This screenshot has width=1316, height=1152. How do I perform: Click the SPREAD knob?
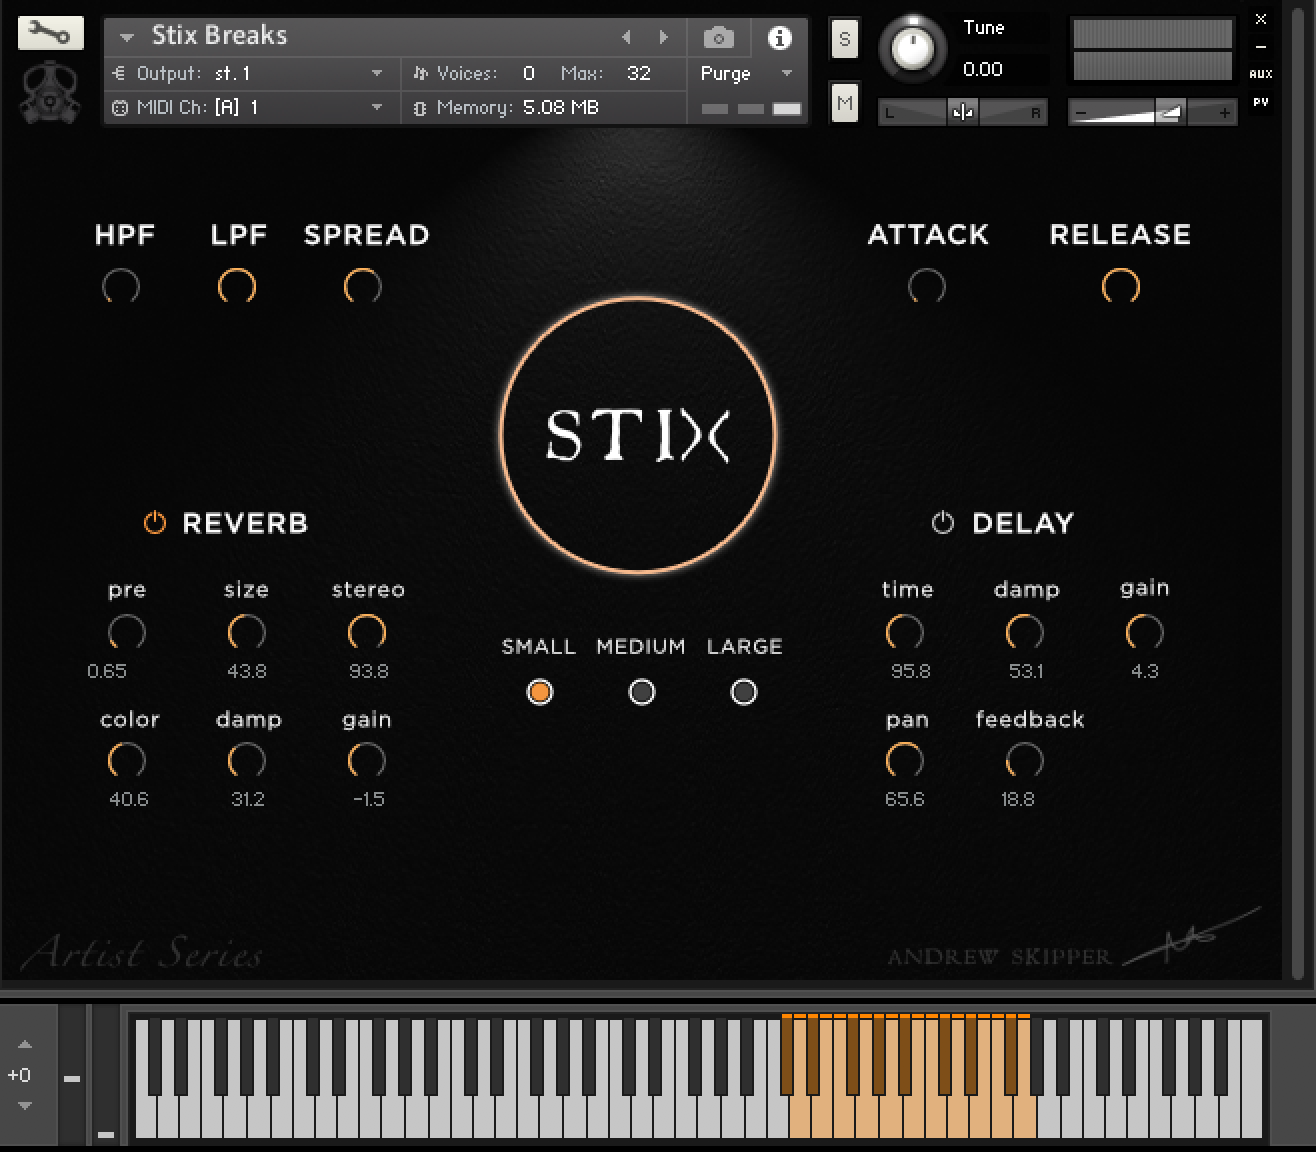[x=363, y=287]
